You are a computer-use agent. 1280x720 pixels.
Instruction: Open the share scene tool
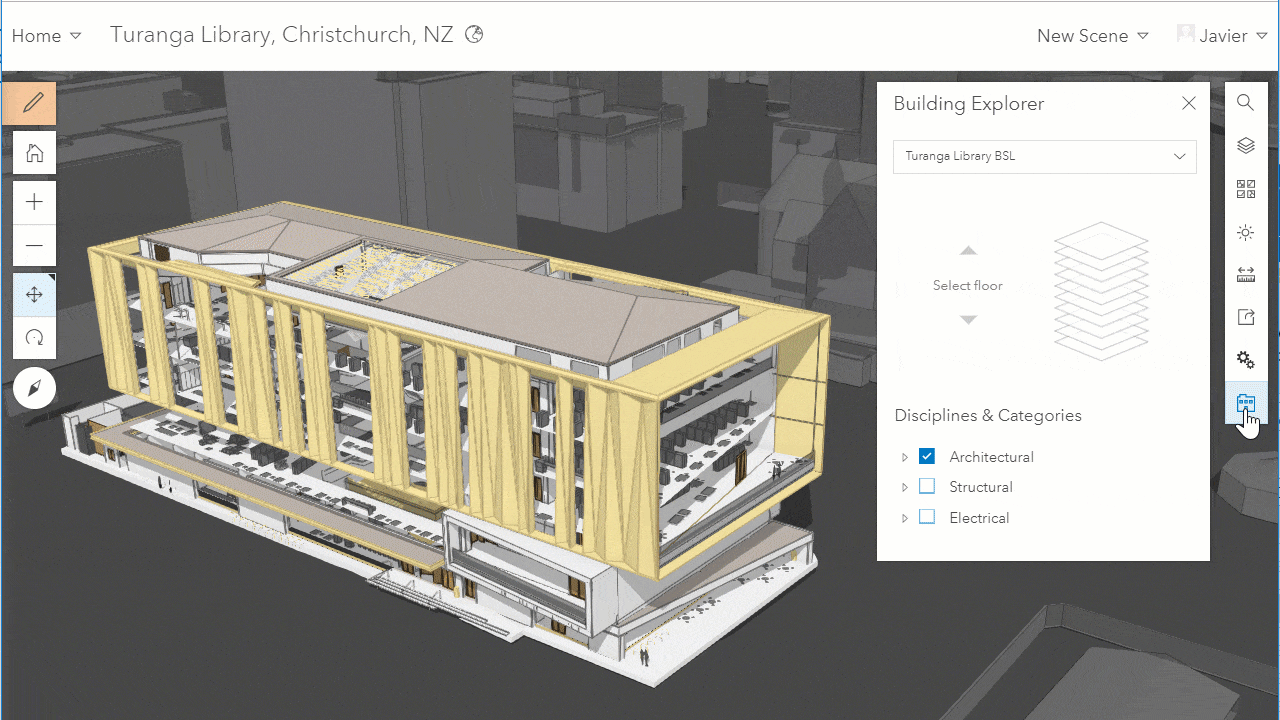point(1245,317)
